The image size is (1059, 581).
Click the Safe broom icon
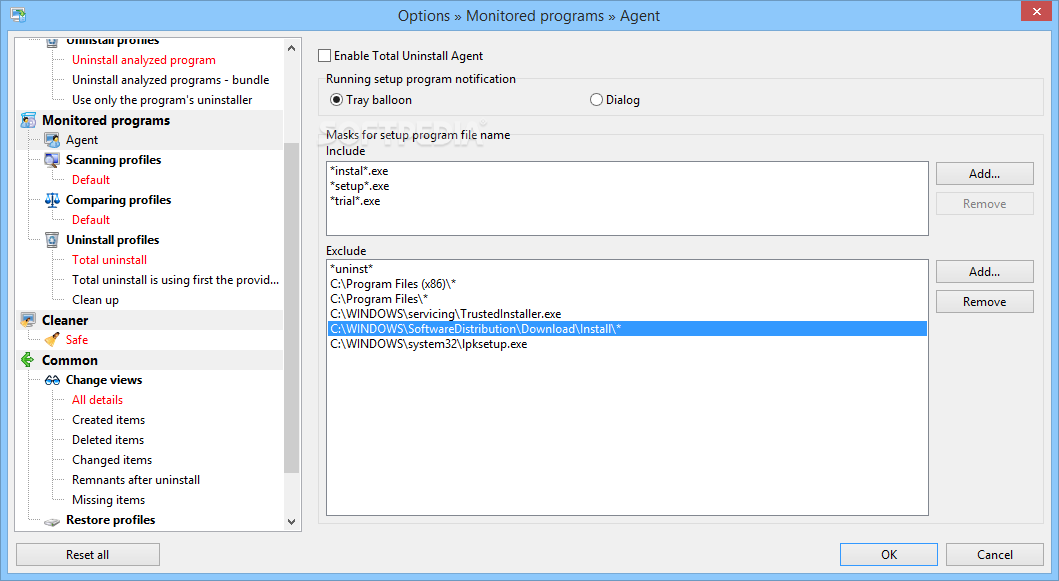tap(52, 340)
